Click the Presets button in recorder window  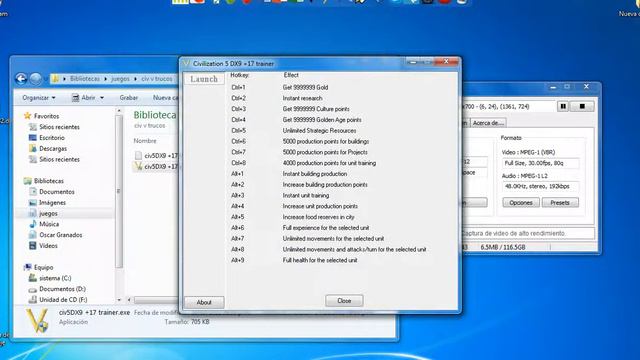[560, 202]
